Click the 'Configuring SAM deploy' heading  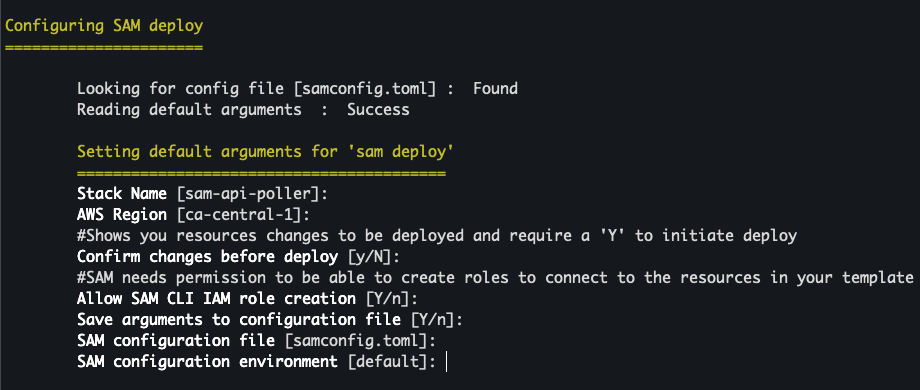tap(104, 26)
